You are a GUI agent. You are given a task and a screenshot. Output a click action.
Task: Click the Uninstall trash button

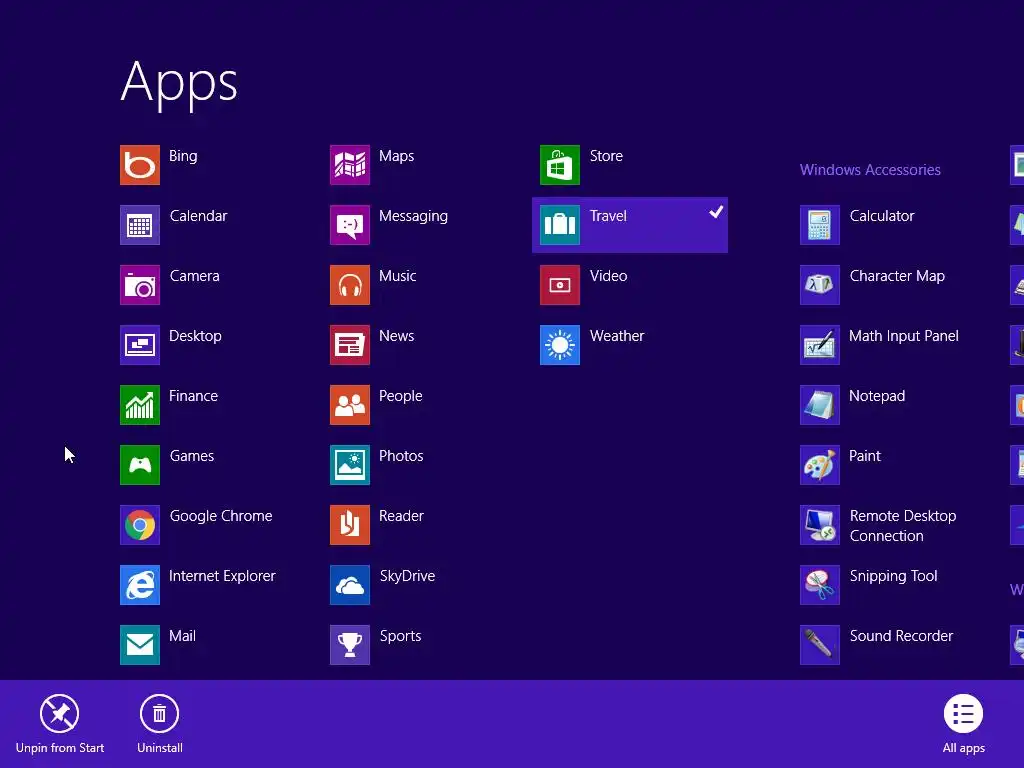coord(159,724)
